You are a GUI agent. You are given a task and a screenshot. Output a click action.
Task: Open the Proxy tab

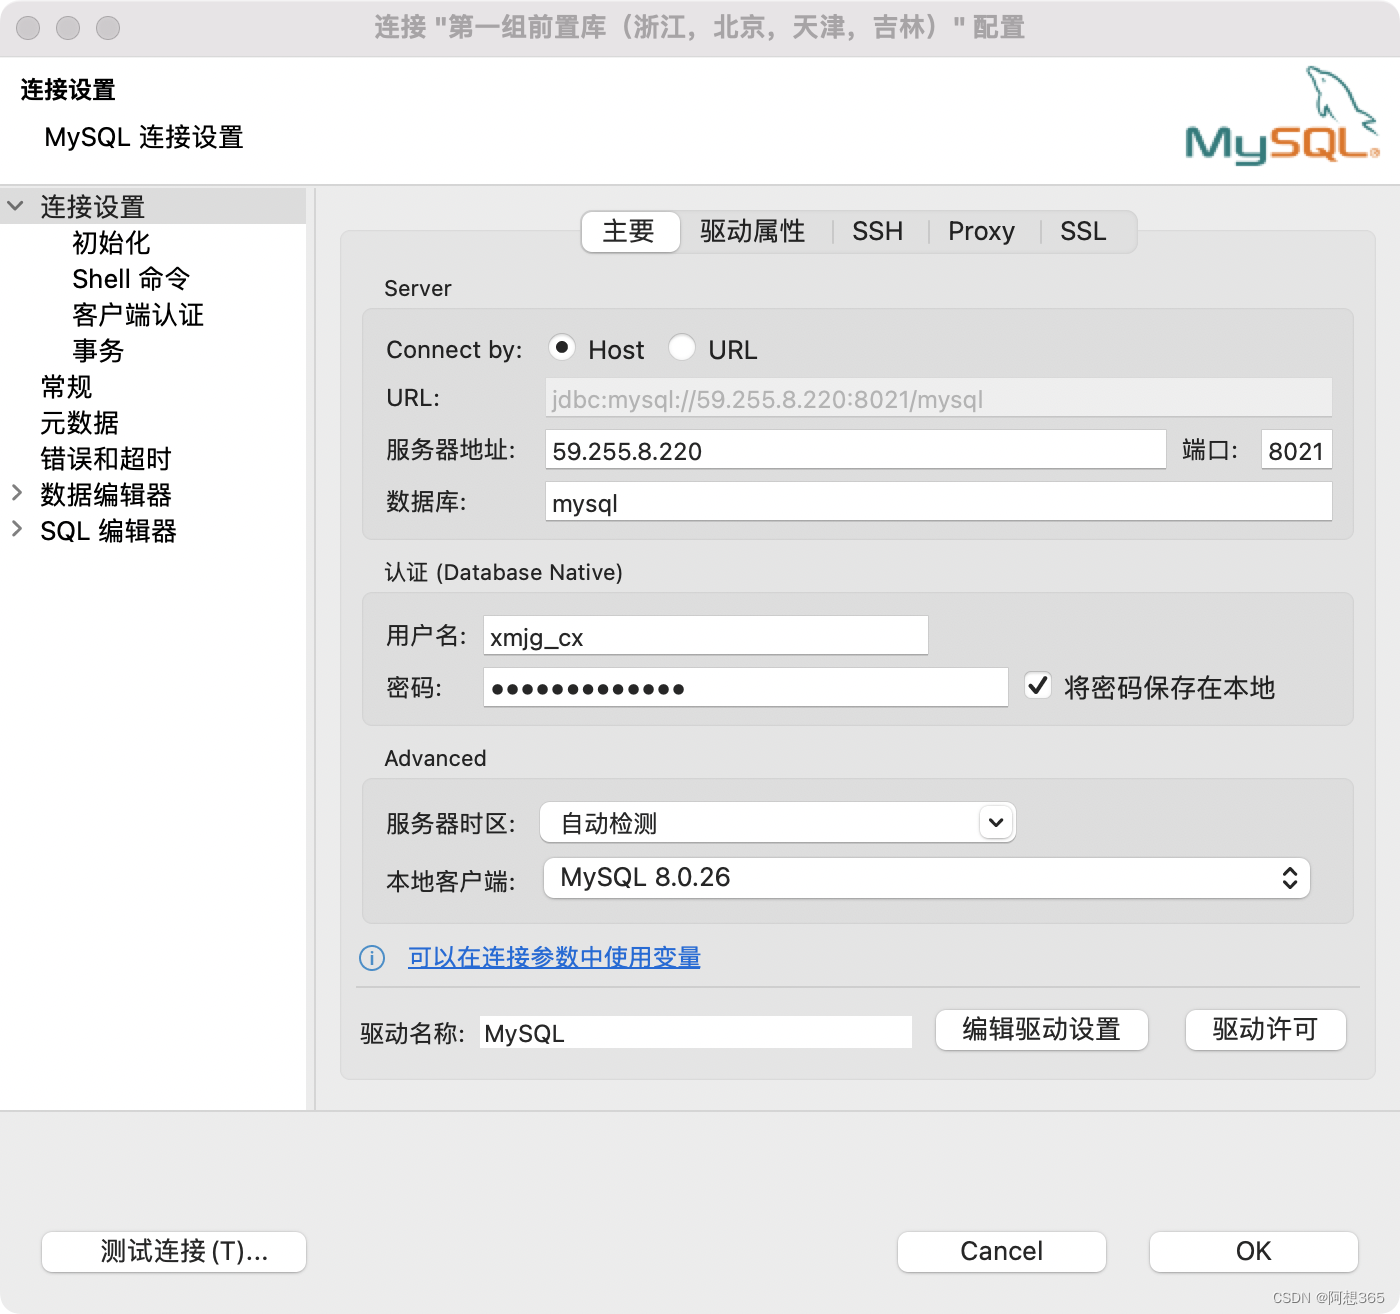coord(981,231)
